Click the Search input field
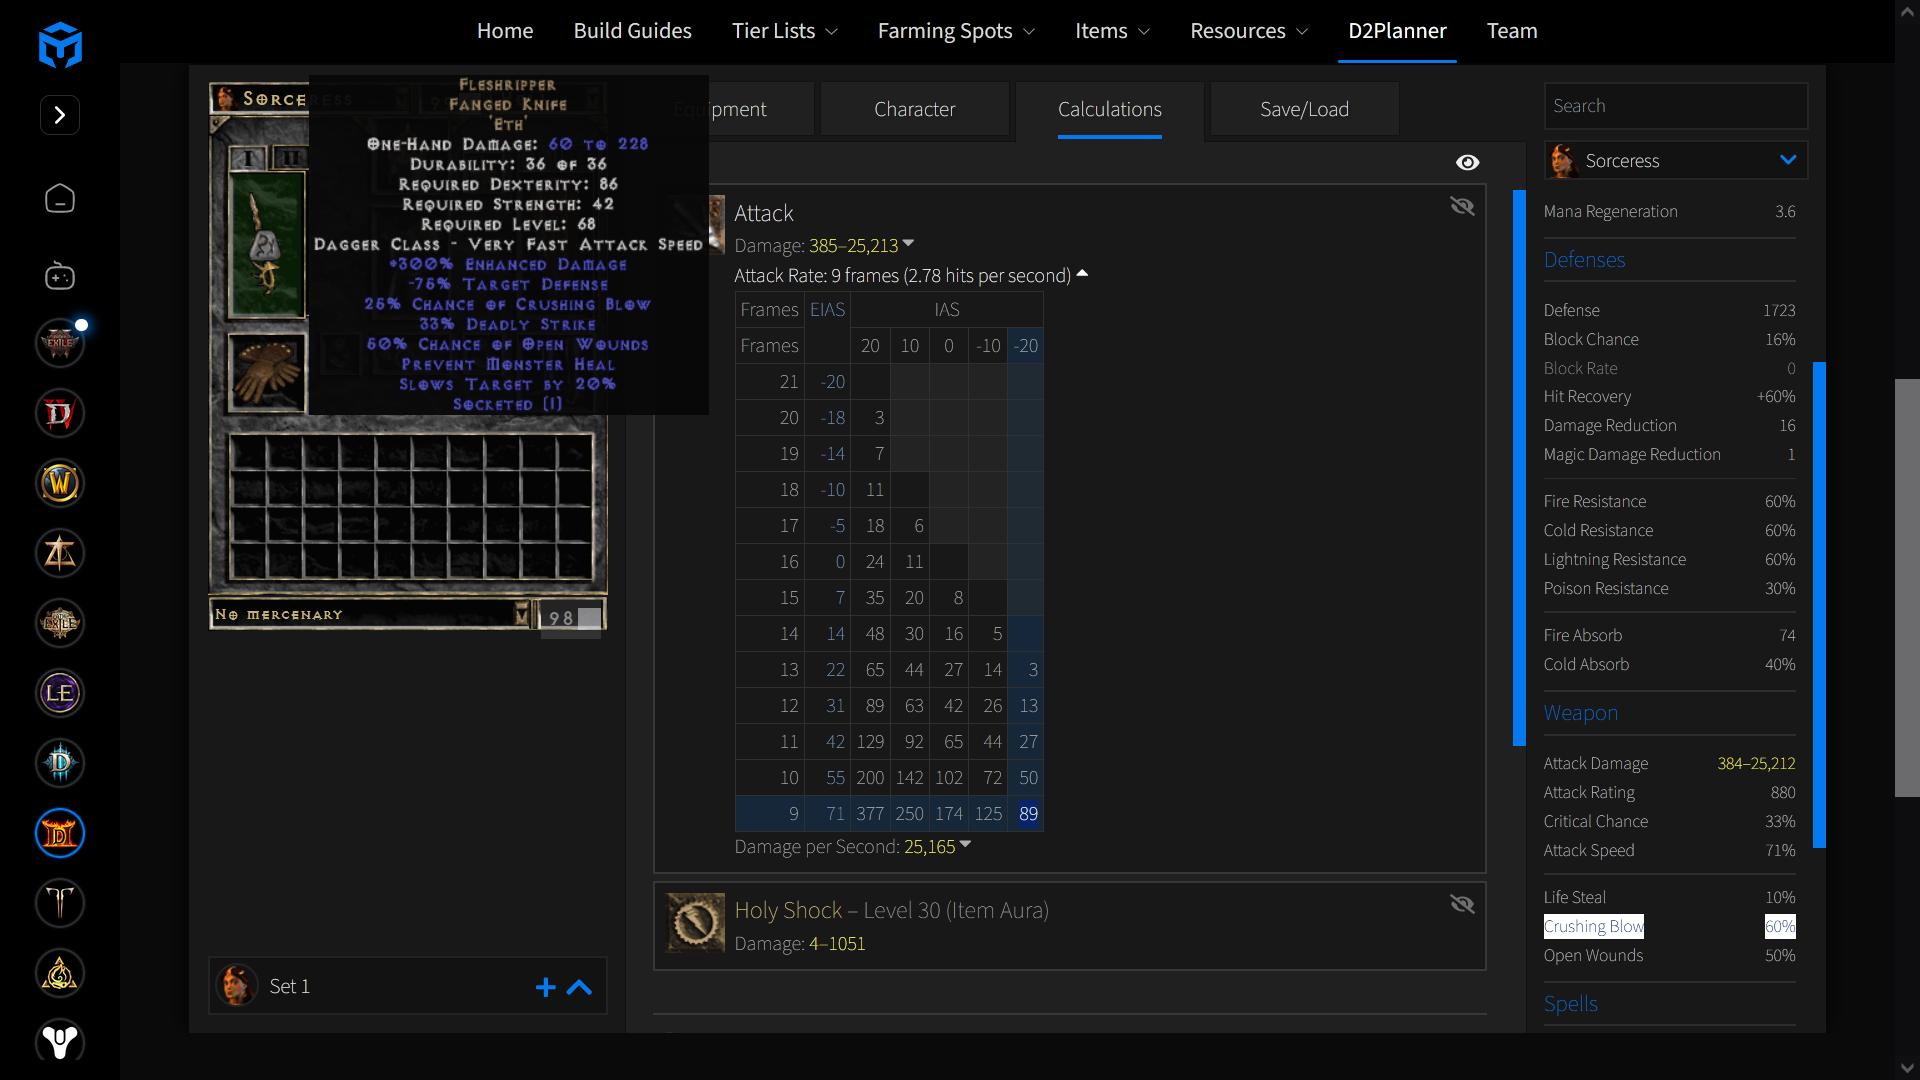Viewport: 1920px width, 1080px height. pyautogui.click(x=1675, y=106)
